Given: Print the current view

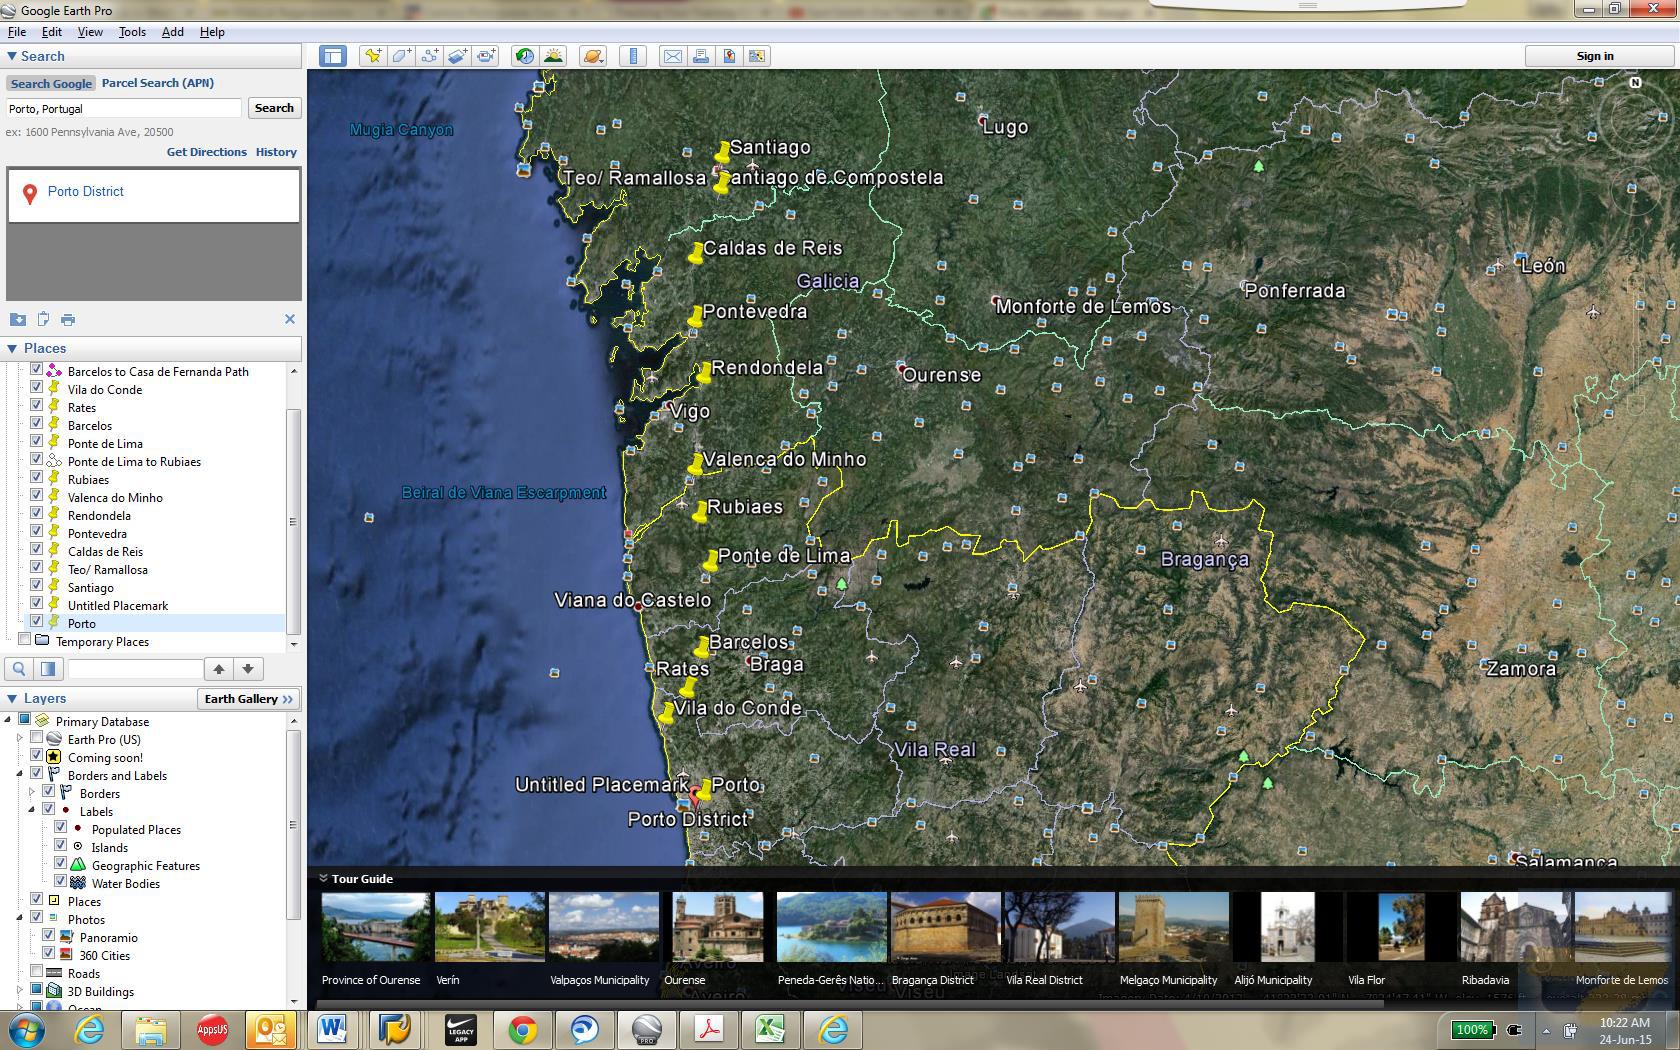Looking at the screenshot, I should (x=701, y=56).
